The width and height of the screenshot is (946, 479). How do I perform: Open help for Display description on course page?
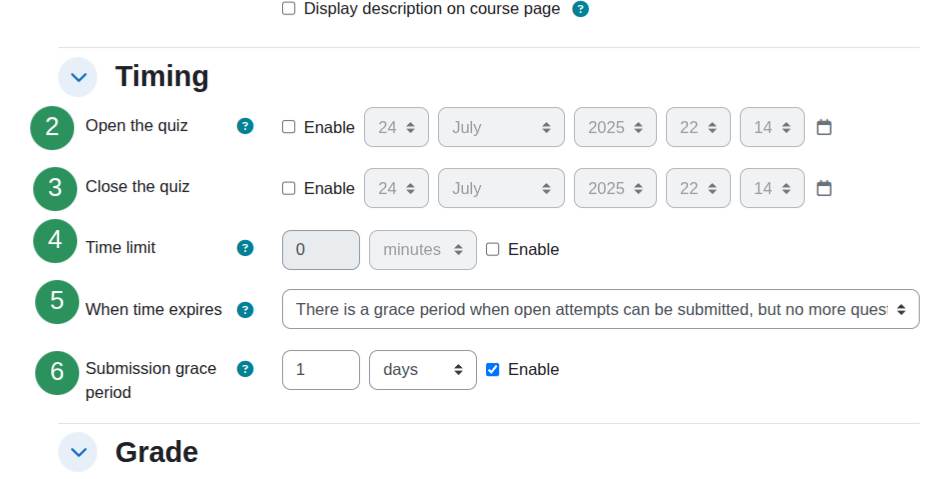[x=580, y=9]
